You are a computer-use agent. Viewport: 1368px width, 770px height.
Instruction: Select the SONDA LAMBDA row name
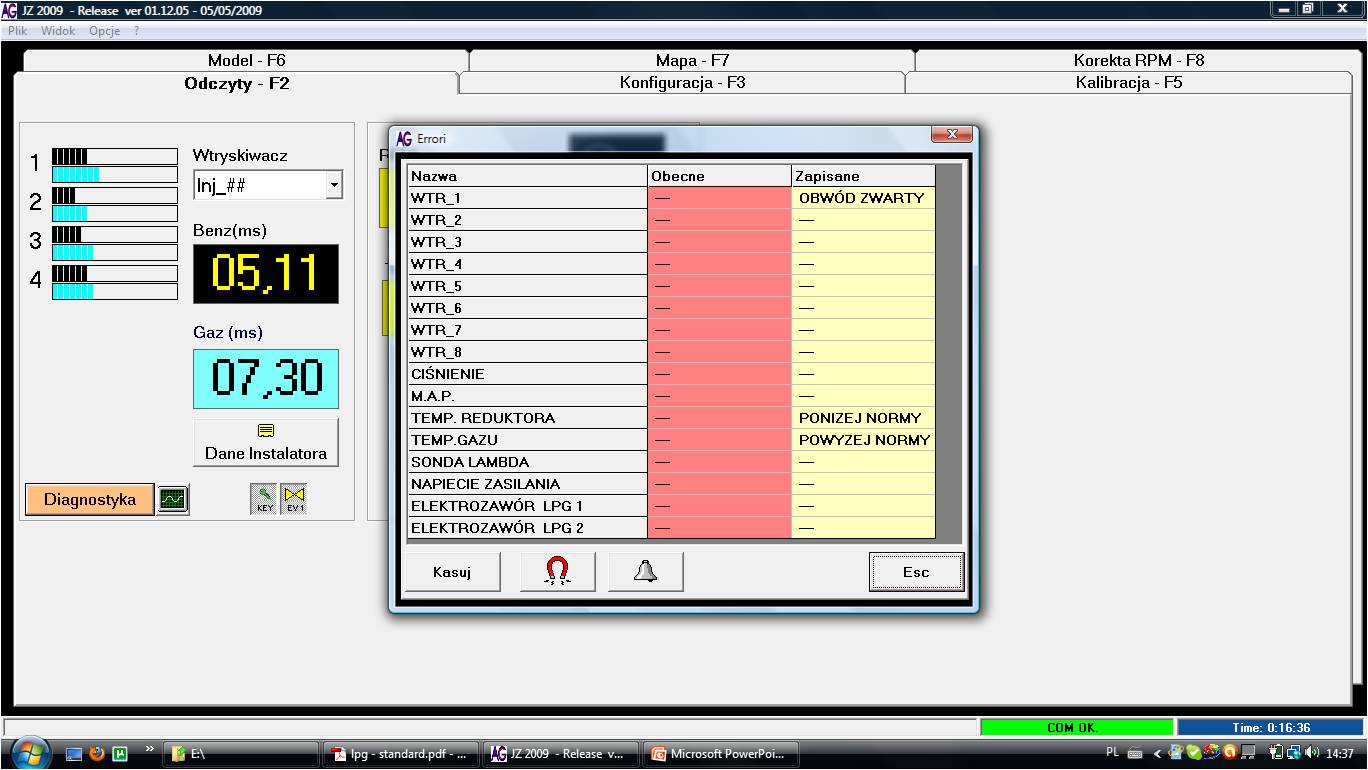(x=528, y=462)
